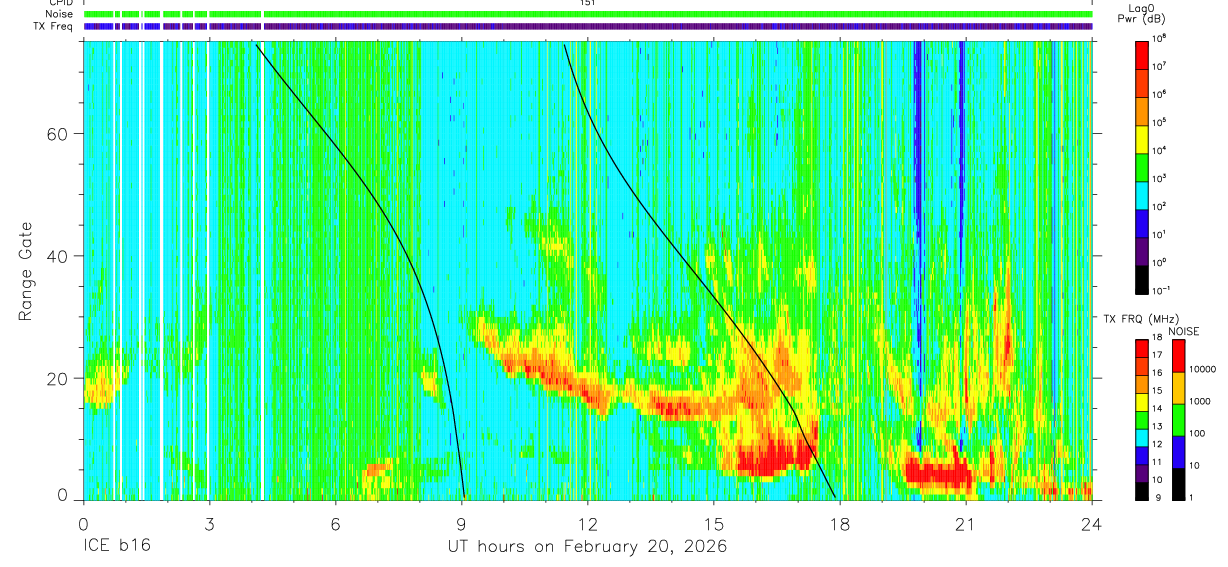Click the green Noise strip above the plot
This screenshot has height=567, width=1228.
[588, 14]
